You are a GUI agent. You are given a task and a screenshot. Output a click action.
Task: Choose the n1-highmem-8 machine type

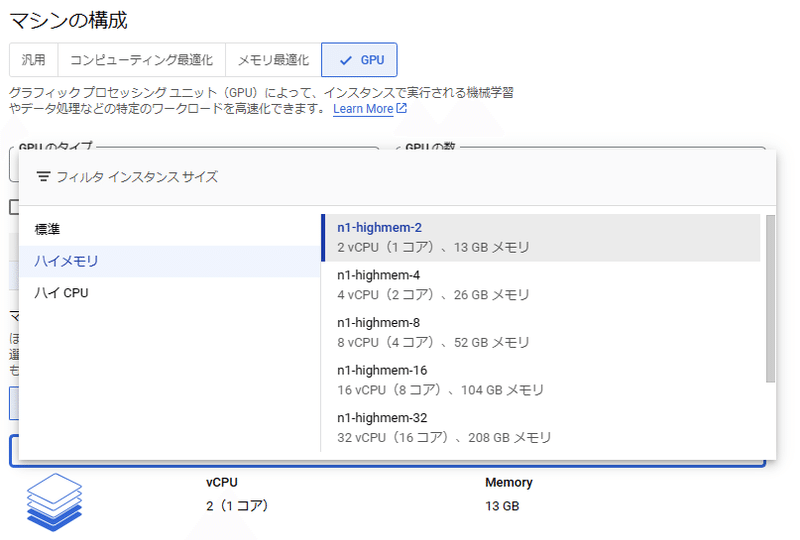(x=541, y=333)
